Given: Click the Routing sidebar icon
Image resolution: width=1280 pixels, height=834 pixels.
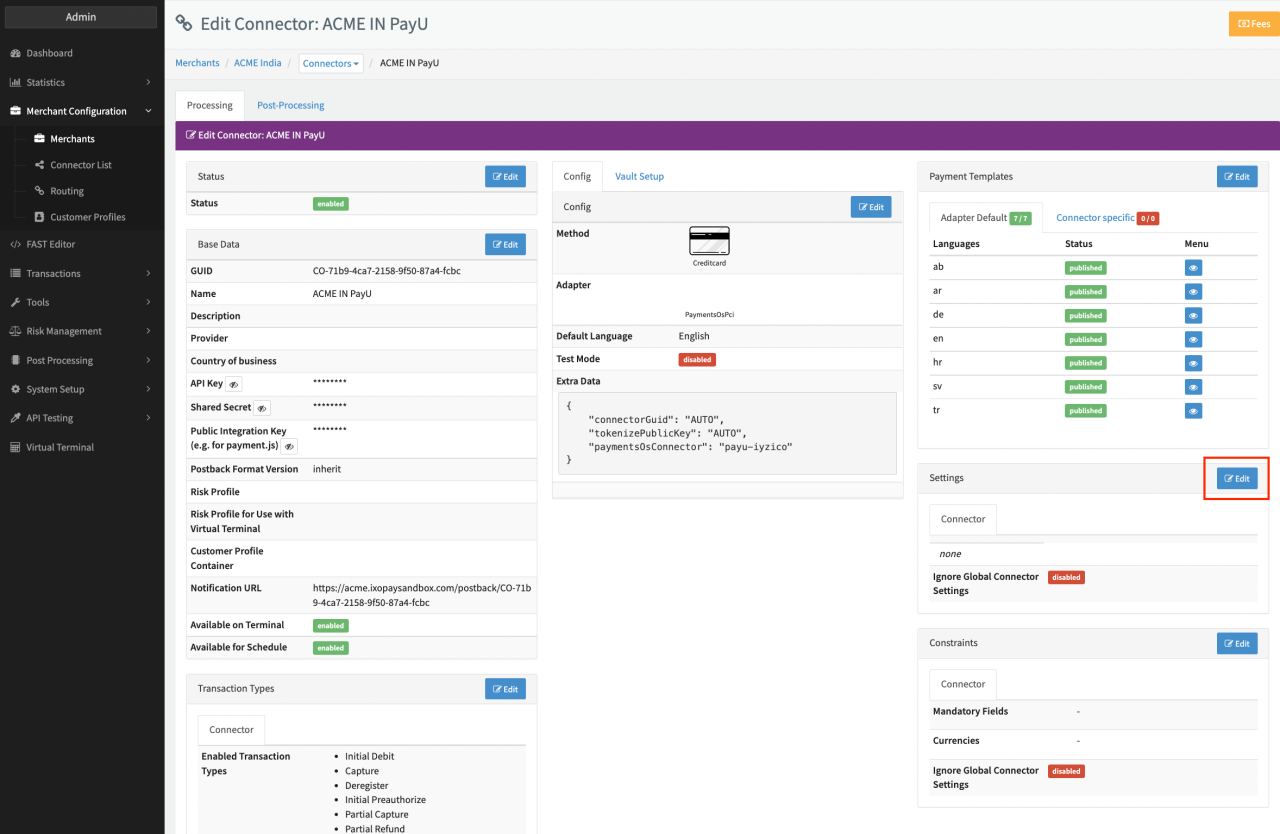Looking at the screenshot, I should coord(40,191).
